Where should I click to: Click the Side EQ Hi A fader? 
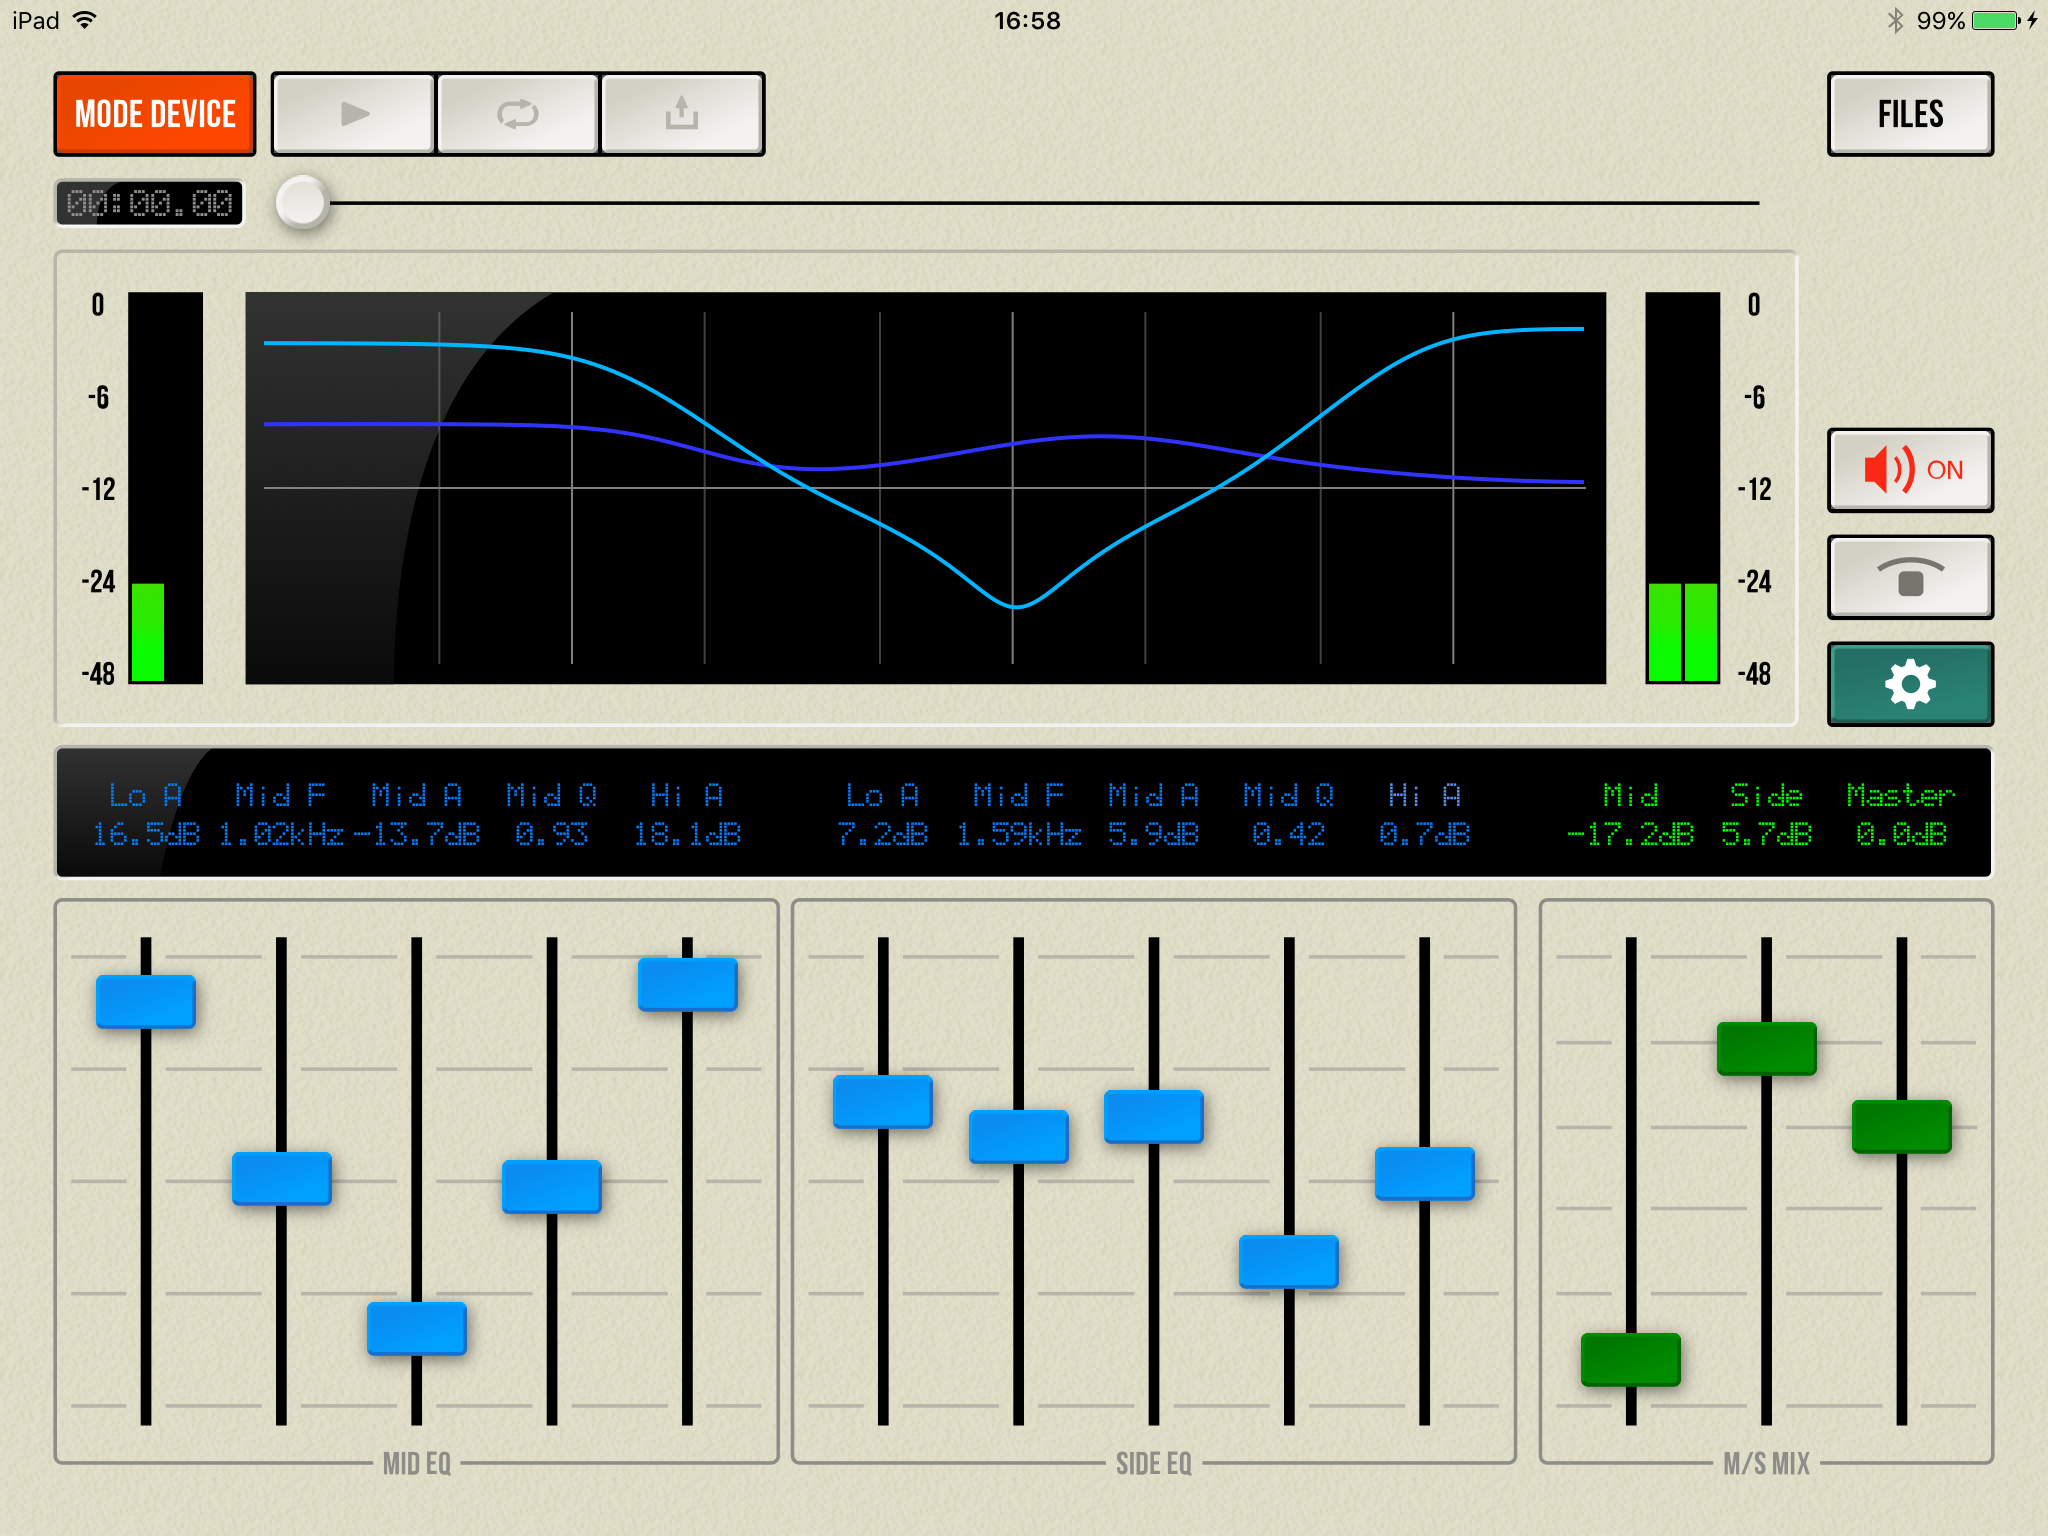pos(1424,1173)
